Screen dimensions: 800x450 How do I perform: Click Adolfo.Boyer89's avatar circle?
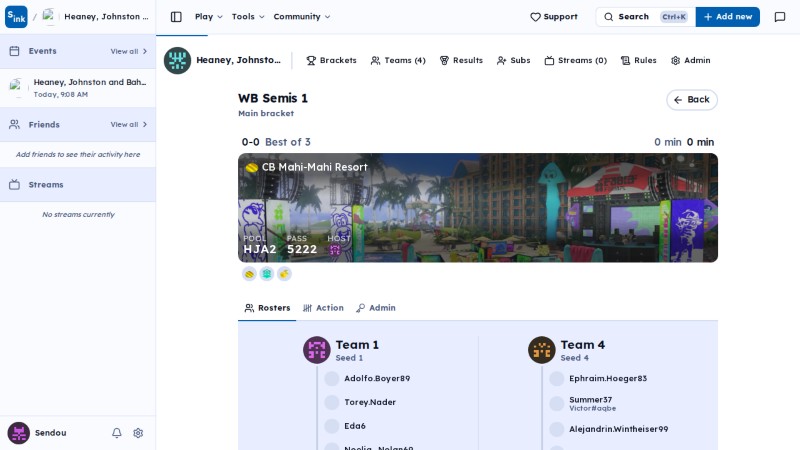point(332,379)
